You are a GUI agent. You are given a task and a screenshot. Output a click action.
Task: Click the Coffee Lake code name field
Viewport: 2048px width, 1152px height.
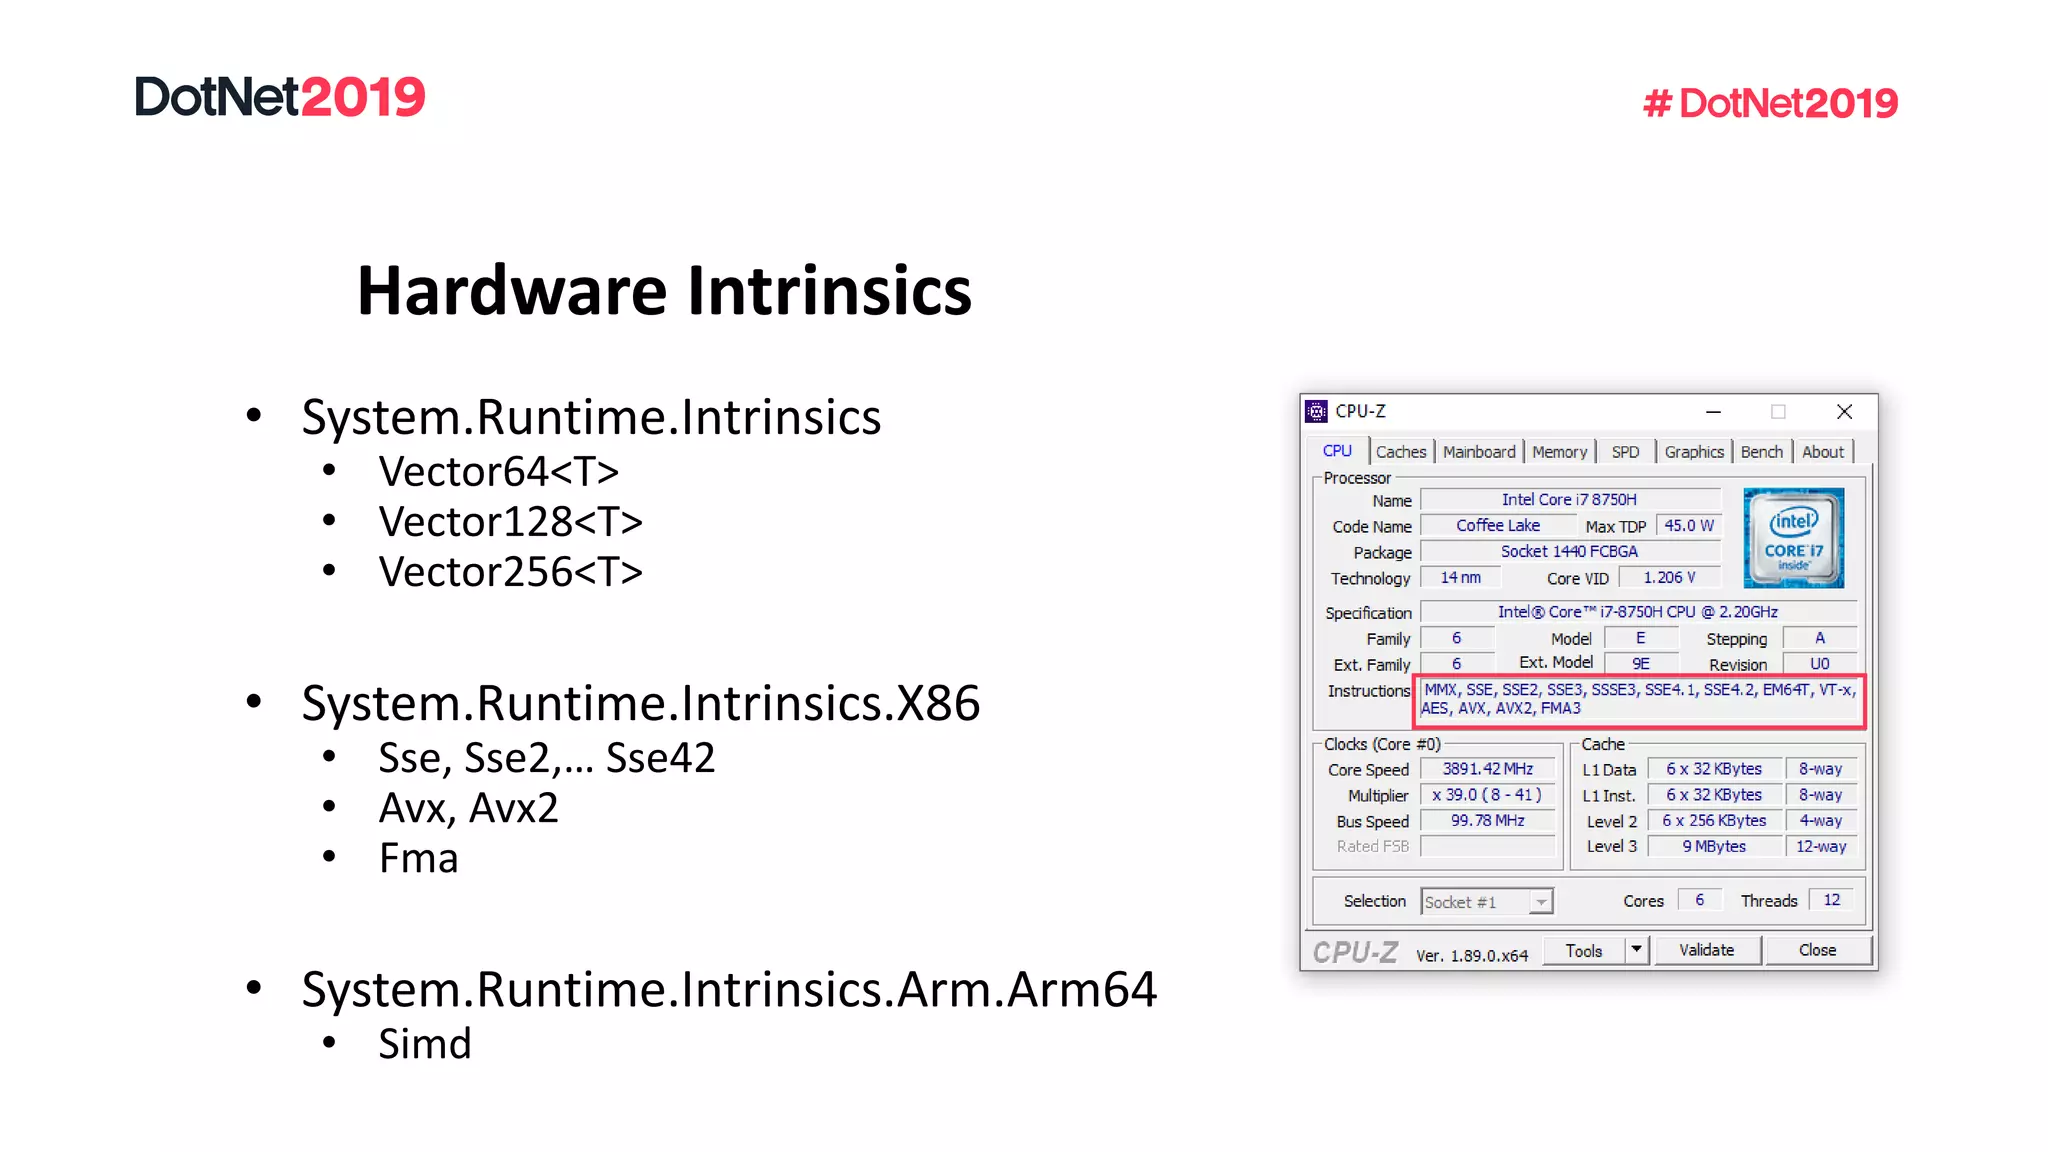pos(1498,525)
